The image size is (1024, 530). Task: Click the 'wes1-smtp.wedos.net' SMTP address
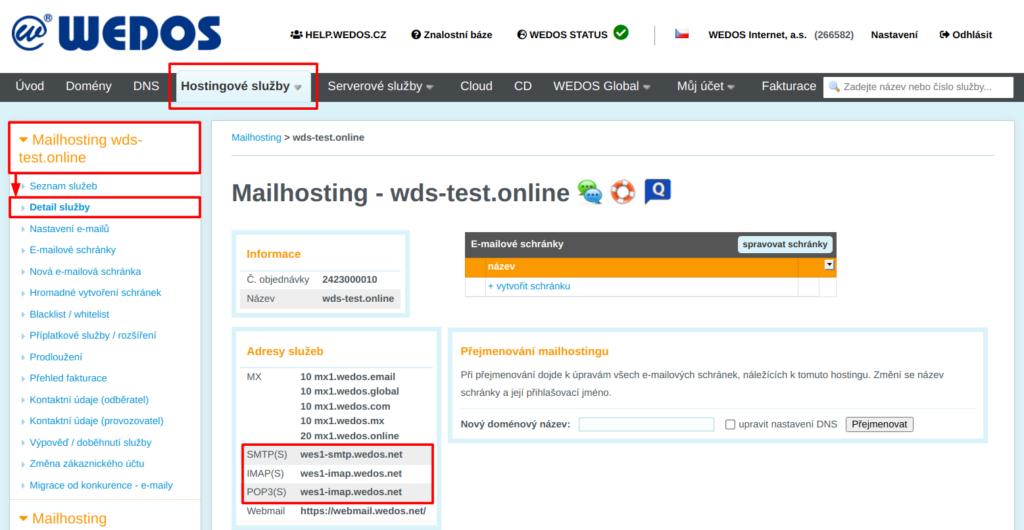(x=351, y=454)
